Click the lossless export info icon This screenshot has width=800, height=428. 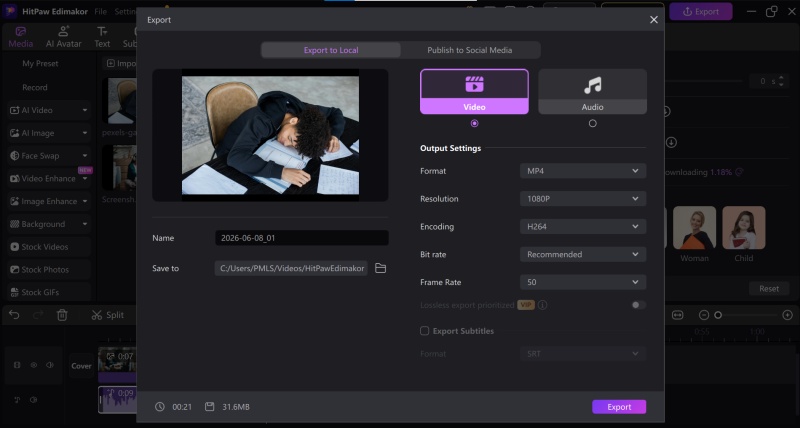(x=543, y=305)
